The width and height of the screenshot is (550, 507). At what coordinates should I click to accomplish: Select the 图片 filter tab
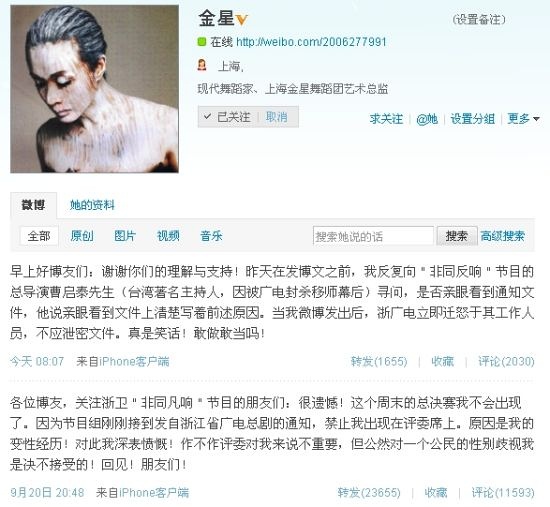(125, 236)
